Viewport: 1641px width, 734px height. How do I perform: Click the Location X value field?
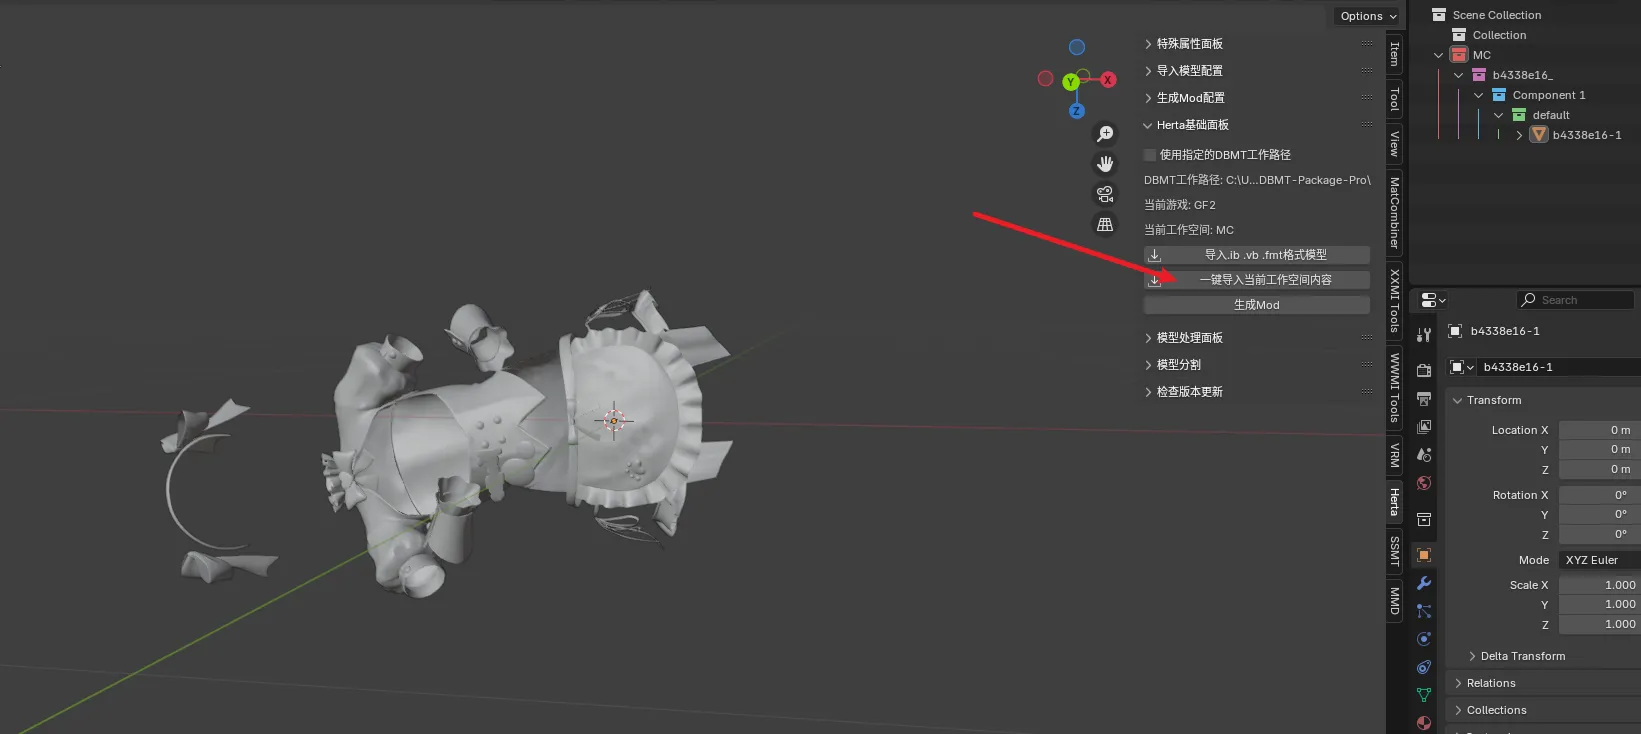point(1600,430)
